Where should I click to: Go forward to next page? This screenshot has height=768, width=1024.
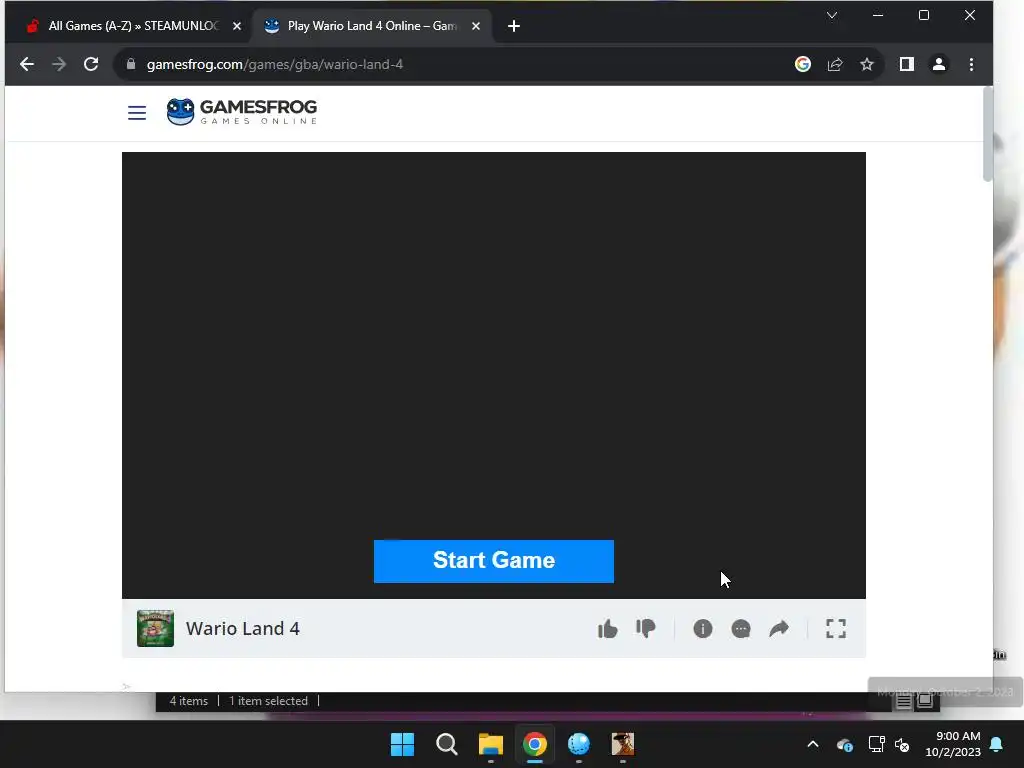point(59,64)
